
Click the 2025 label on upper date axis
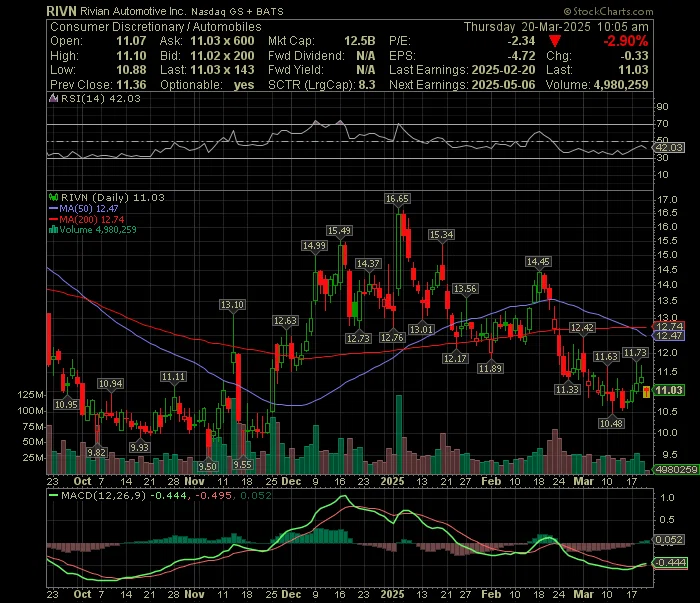click(392, 482)
